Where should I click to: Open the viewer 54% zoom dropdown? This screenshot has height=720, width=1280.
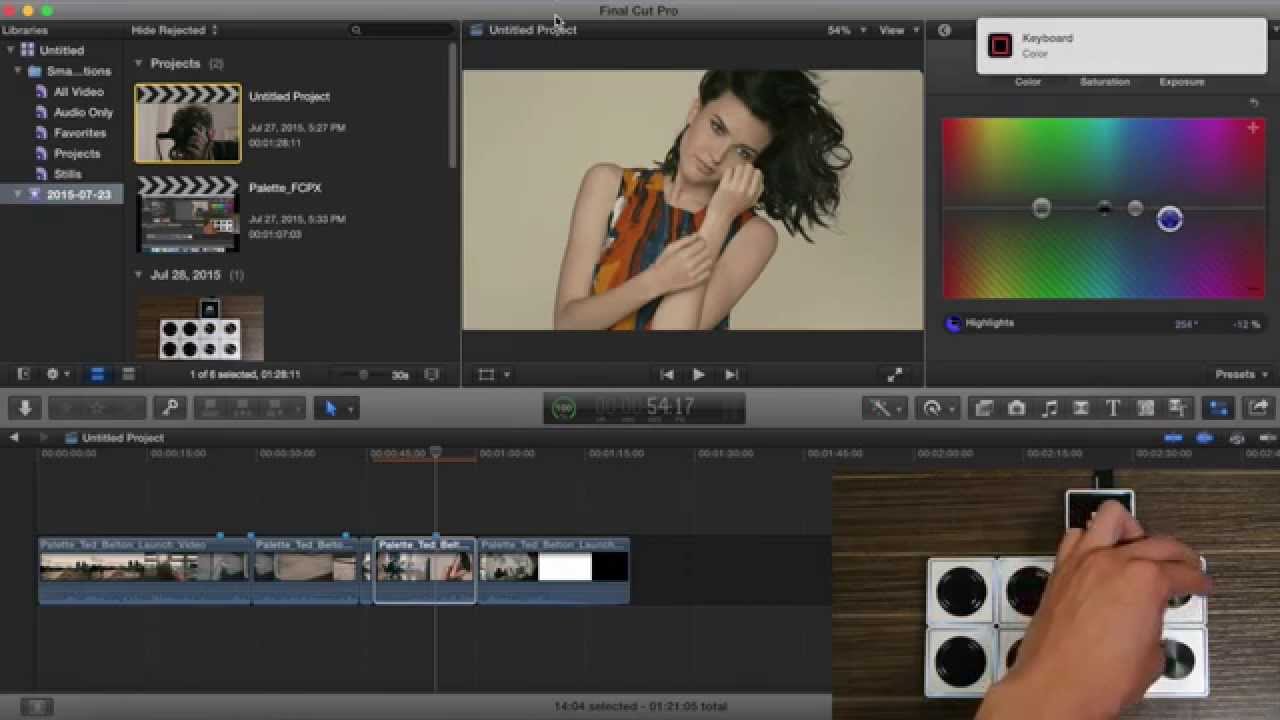pyautogui.click(x=845, y=31)
